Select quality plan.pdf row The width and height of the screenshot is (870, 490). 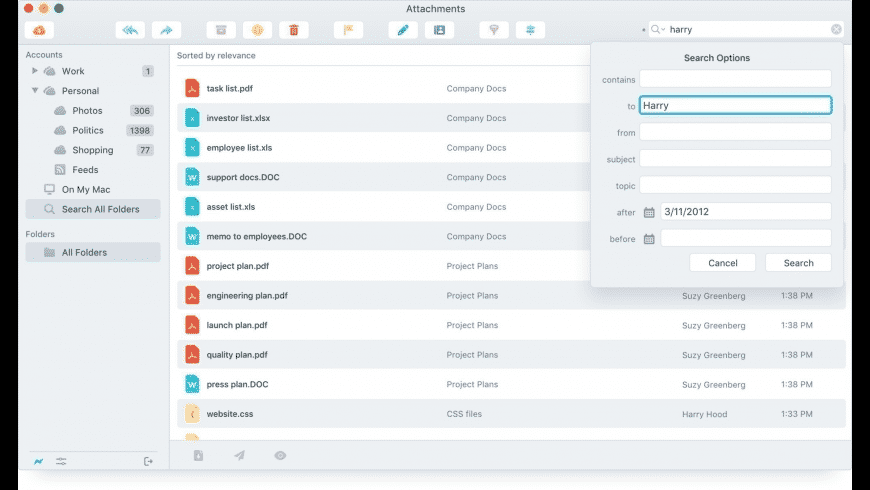(511, 355)
